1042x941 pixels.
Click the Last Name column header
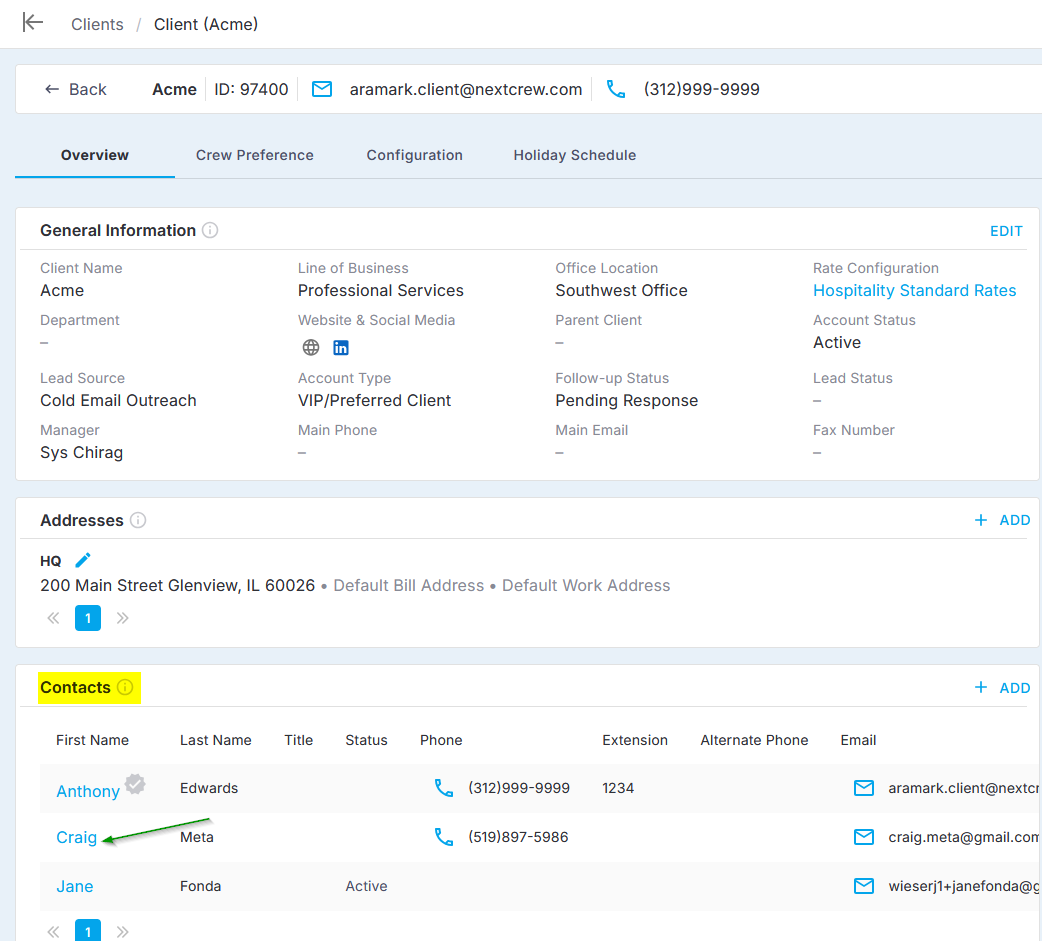point(215,740)
